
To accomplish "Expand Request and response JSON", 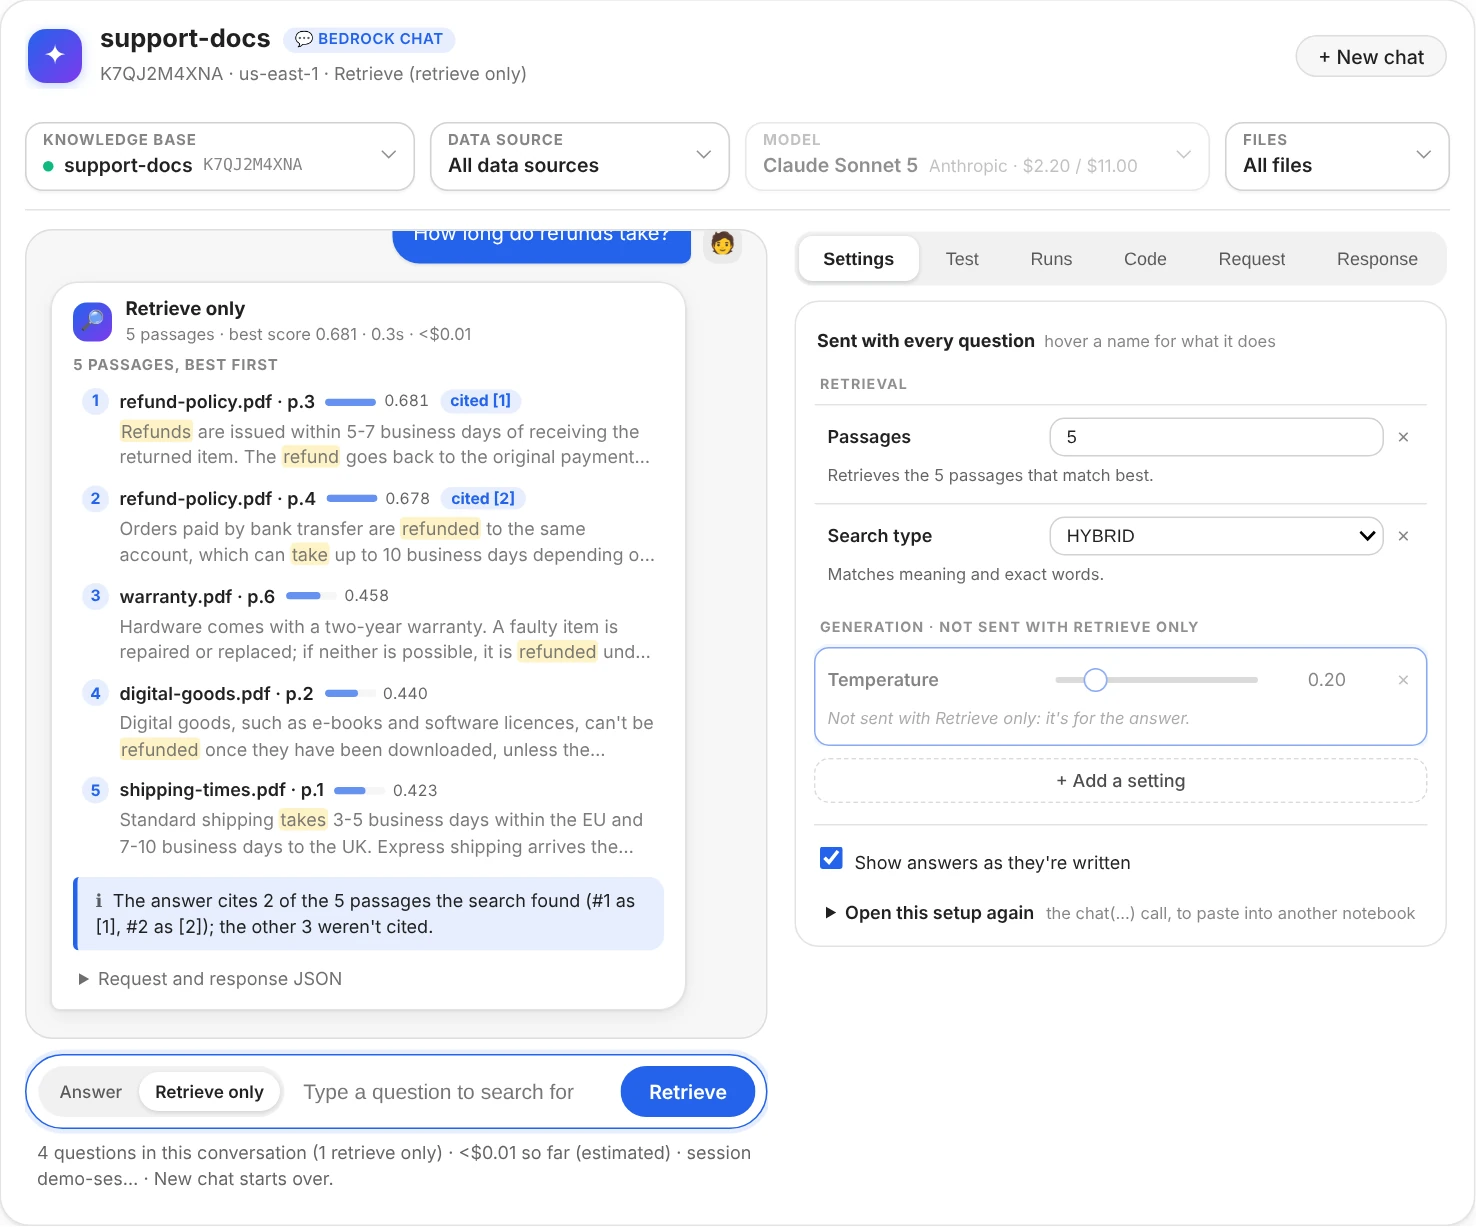I will 210,979.
